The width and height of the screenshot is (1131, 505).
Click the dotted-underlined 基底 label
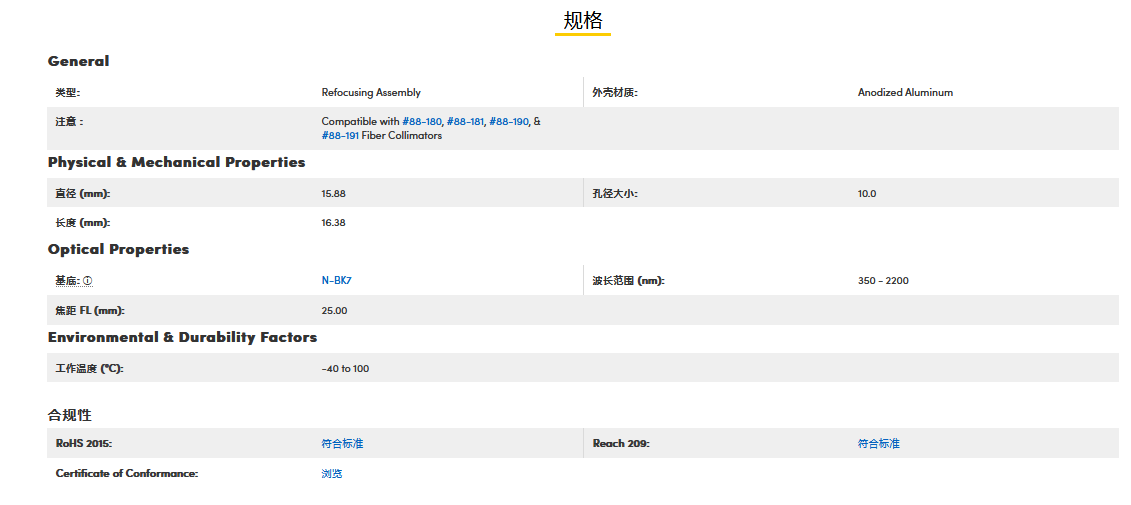point(67,281)
